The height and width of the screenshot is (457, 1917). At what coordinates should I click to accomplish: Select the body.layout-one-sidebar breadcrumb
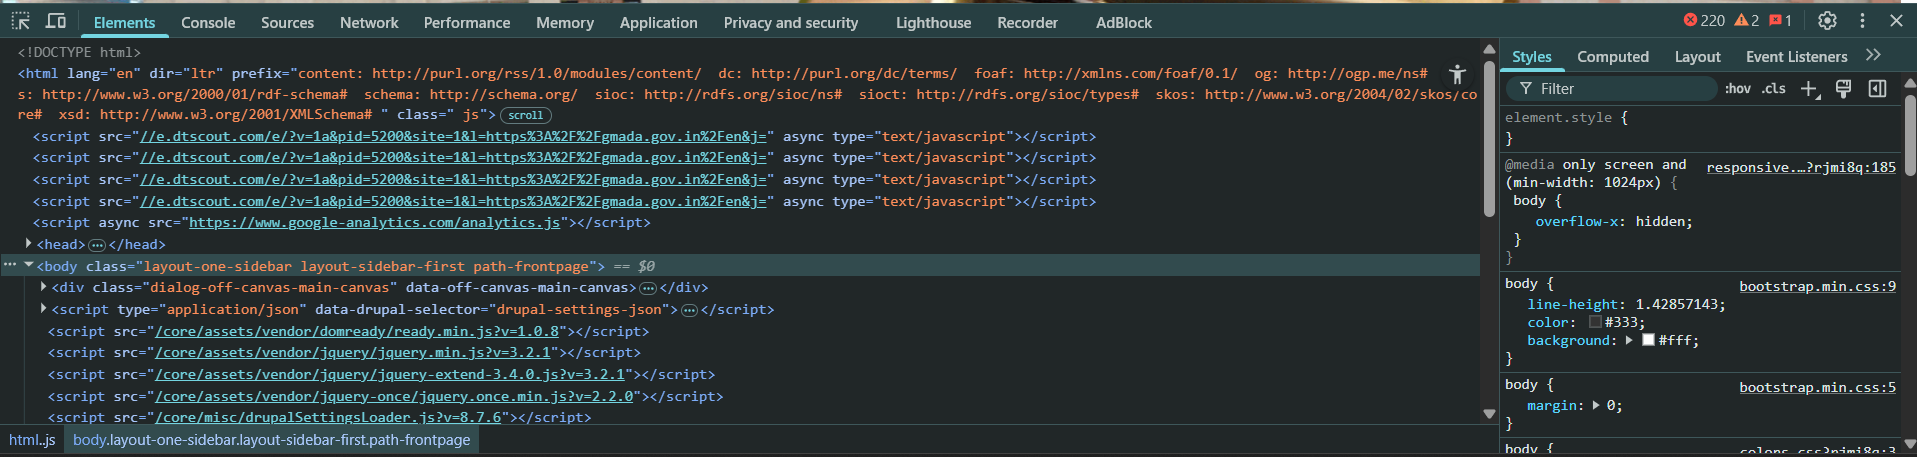[x=271, y=440]
